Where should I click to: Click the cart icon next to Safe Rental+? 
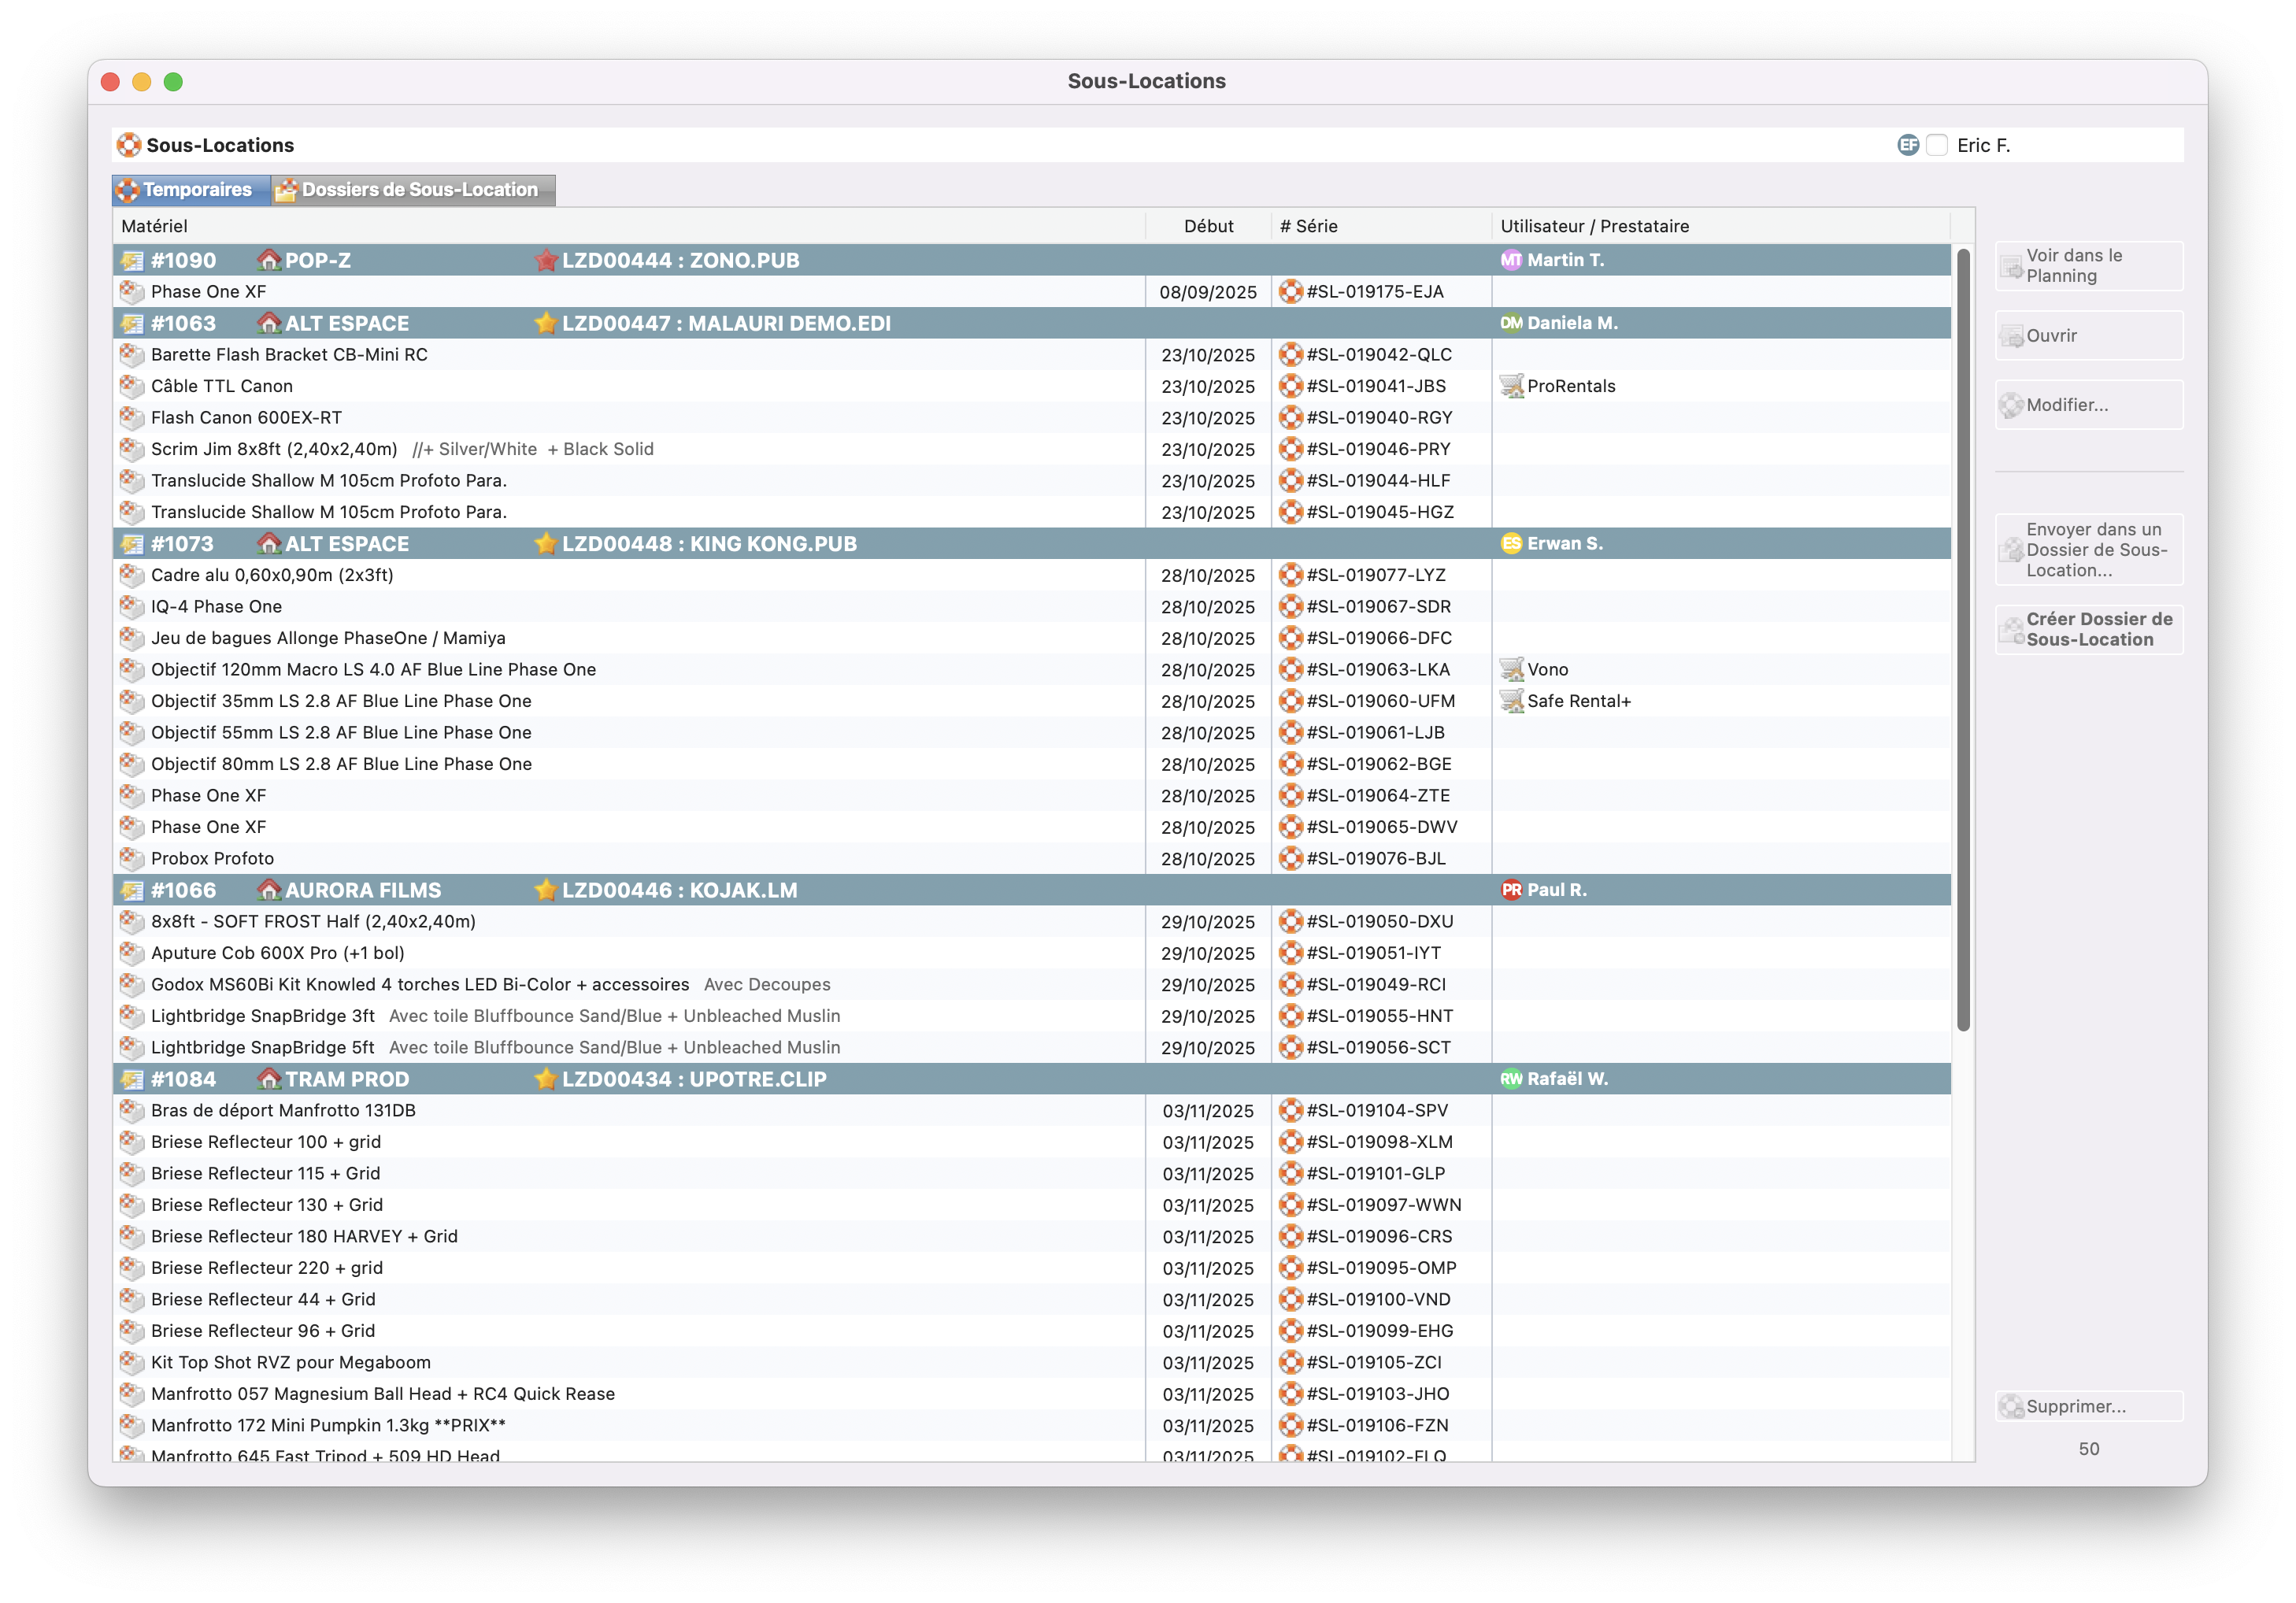coord(1511,701)
